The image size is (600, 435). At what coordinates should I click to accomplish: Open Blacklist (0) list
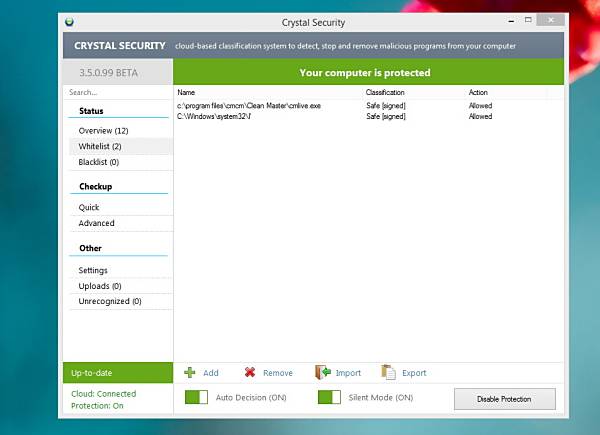point(99,162)
